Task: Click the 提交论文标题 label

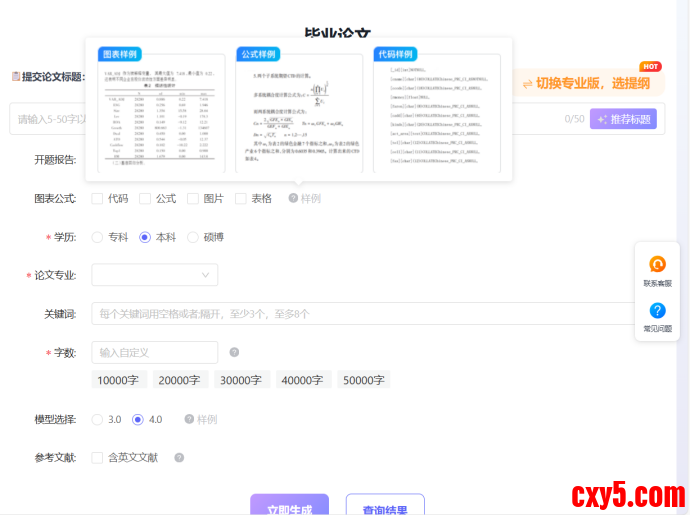Action: click(x=53, y=77)
